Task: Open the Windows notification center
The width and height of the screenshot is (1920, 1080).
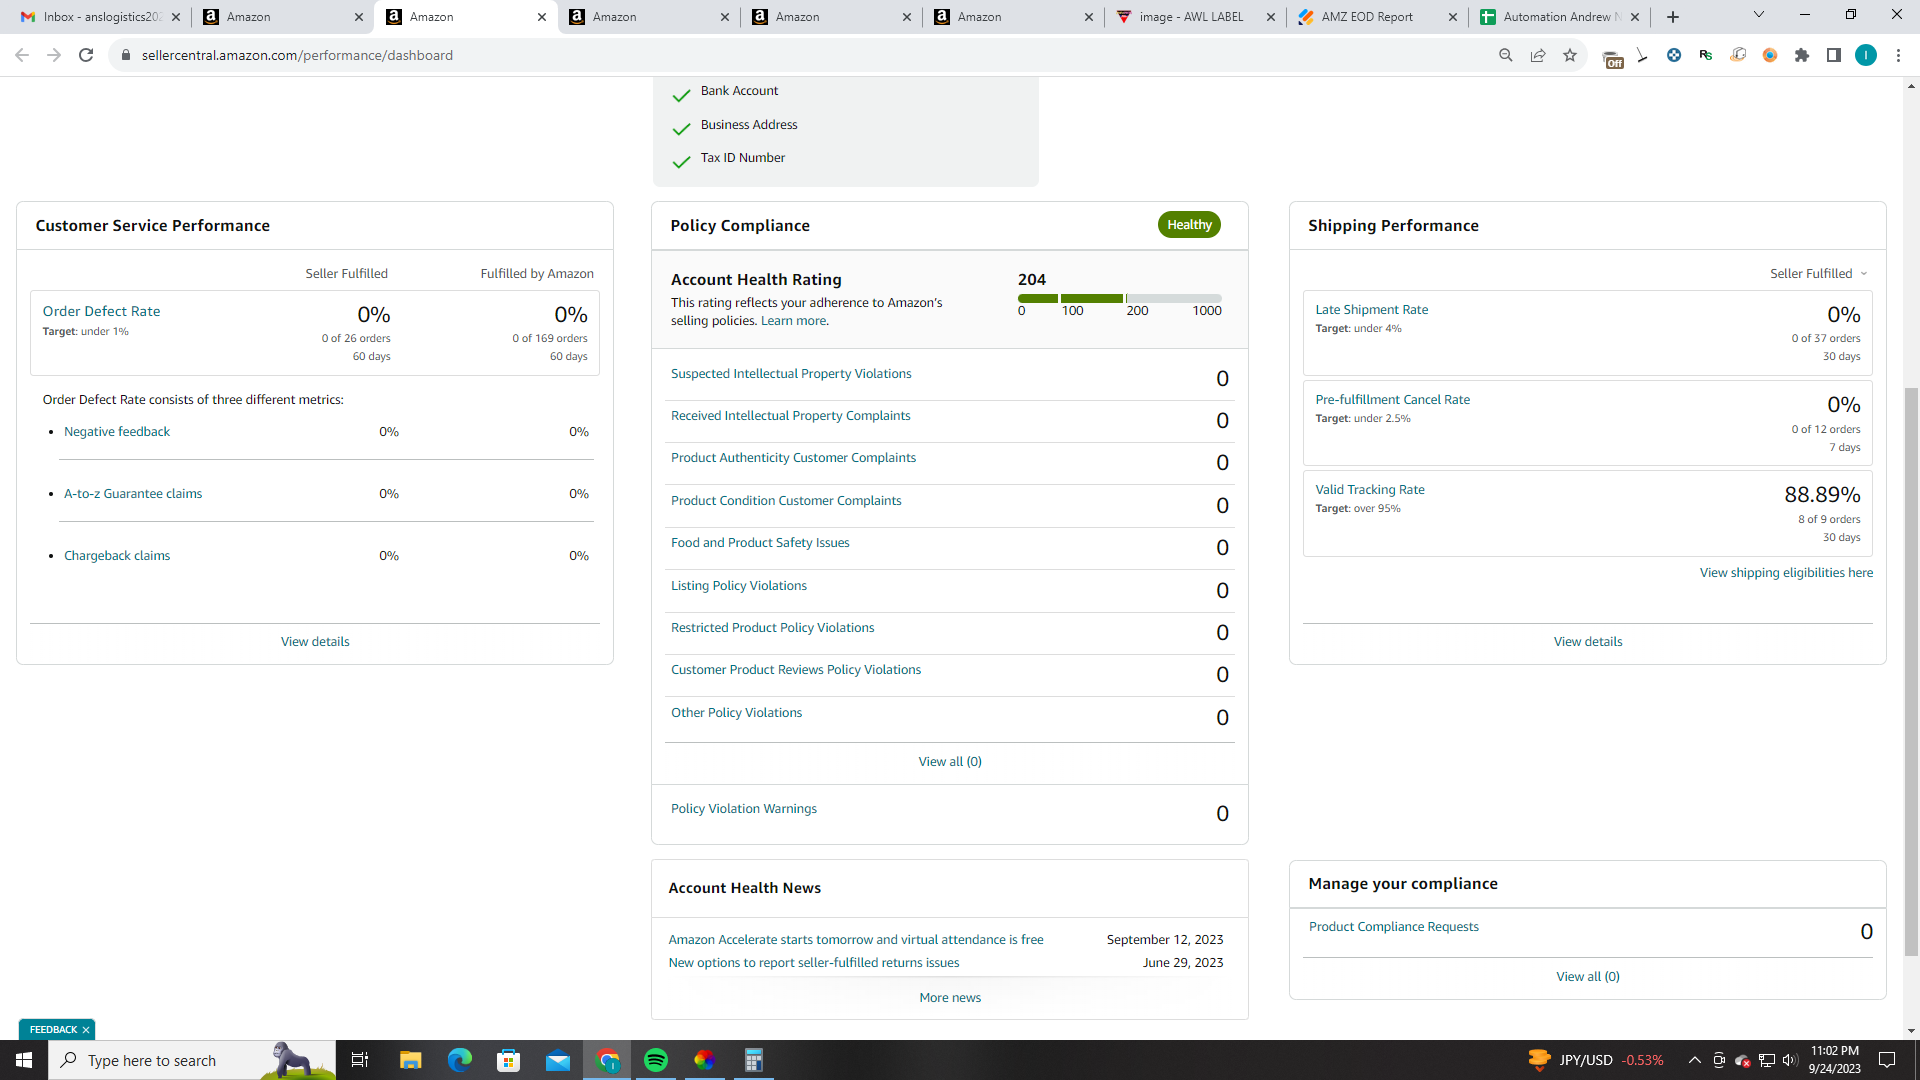Action: tap(1887, 1060)
